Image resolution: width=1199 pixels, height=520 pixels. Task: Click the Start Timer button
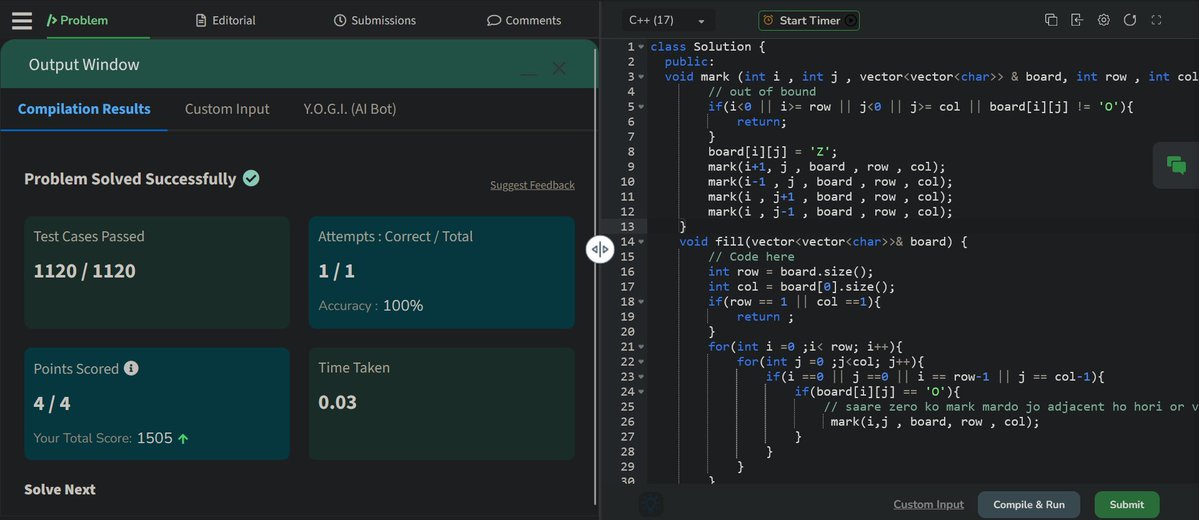[809, 21]
